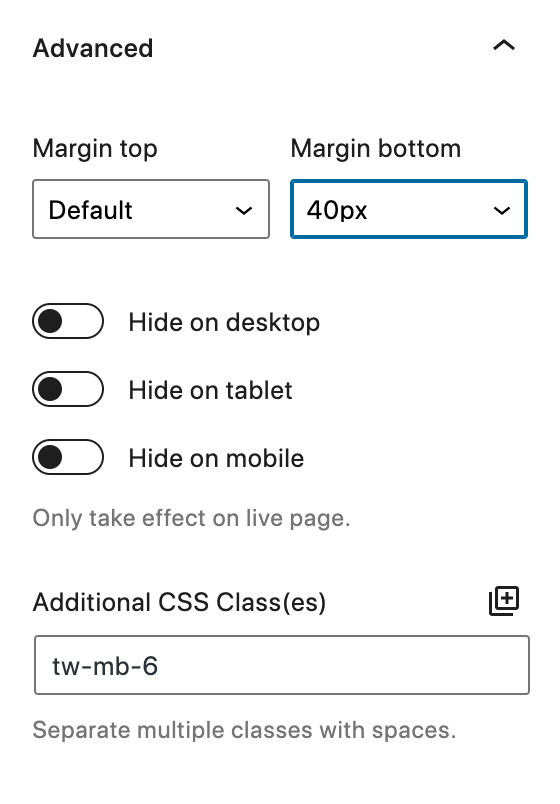Click the Only take effect on live page note
The height and width of the screenshot is (804, 560).
click(191, 518)
